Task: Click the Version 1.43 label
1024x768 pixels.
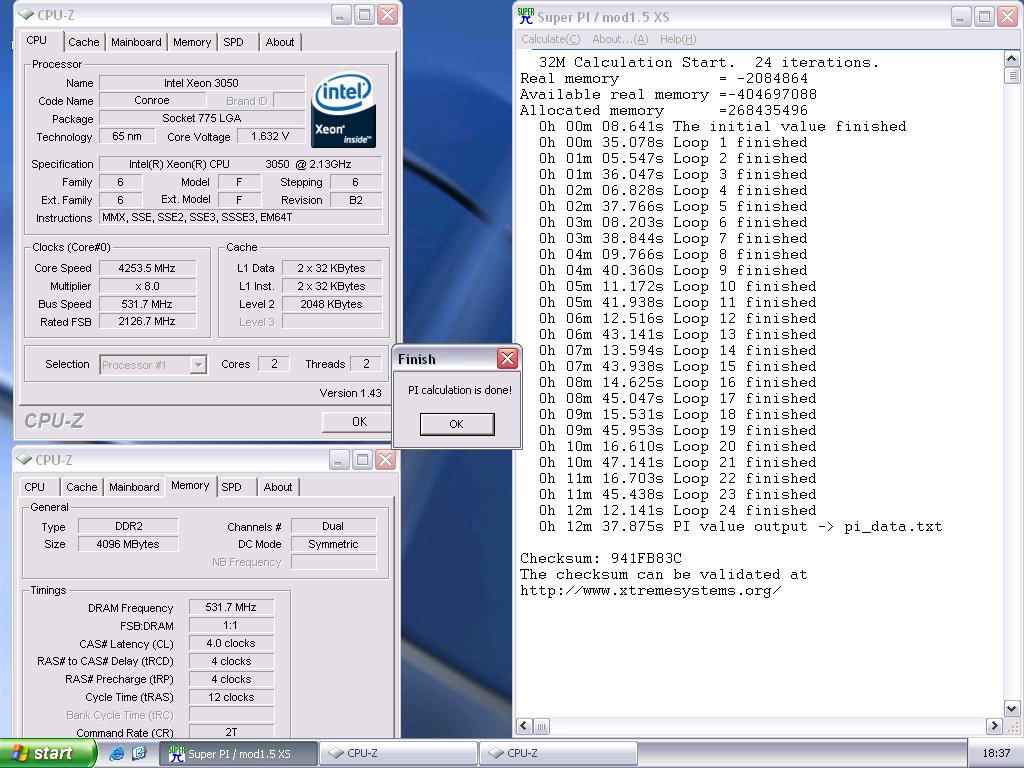Action: (x=351, y=393)
